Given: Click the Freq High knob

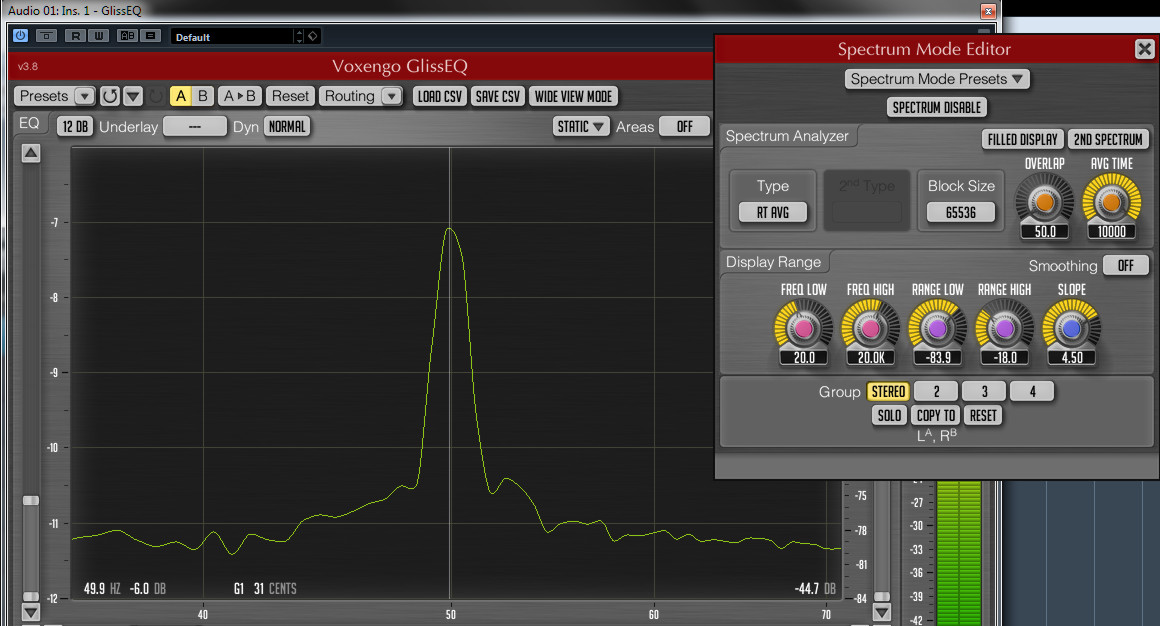Looking at the screenshot, I should pyautogui.click(x=871, y=327).
